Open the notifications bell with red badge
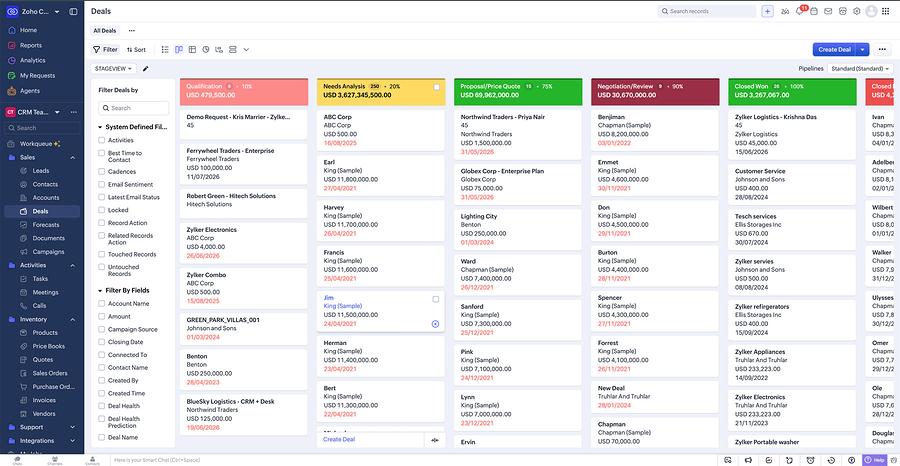 click(x=800, y=11)
